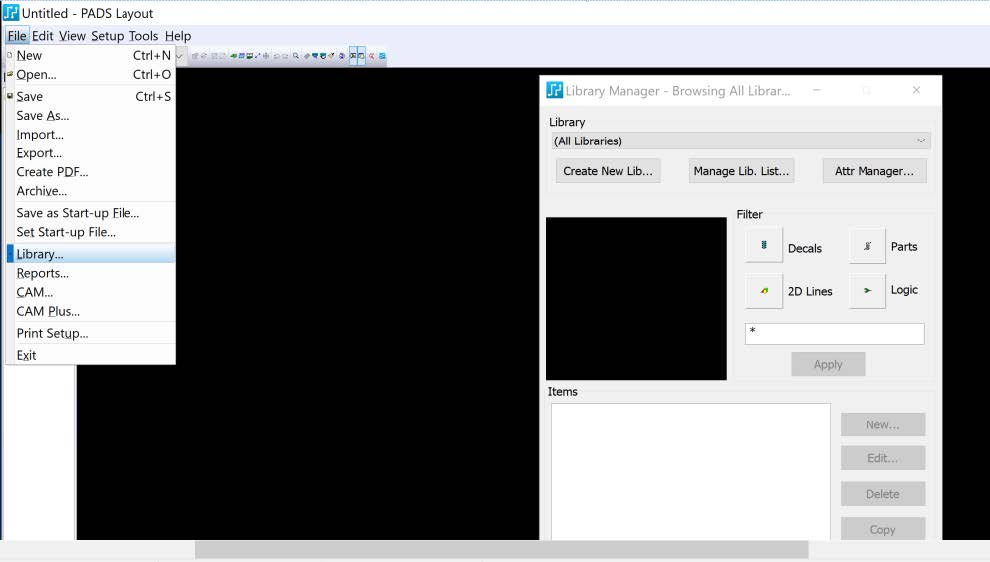Select Create PDF... menu entry

90,172
